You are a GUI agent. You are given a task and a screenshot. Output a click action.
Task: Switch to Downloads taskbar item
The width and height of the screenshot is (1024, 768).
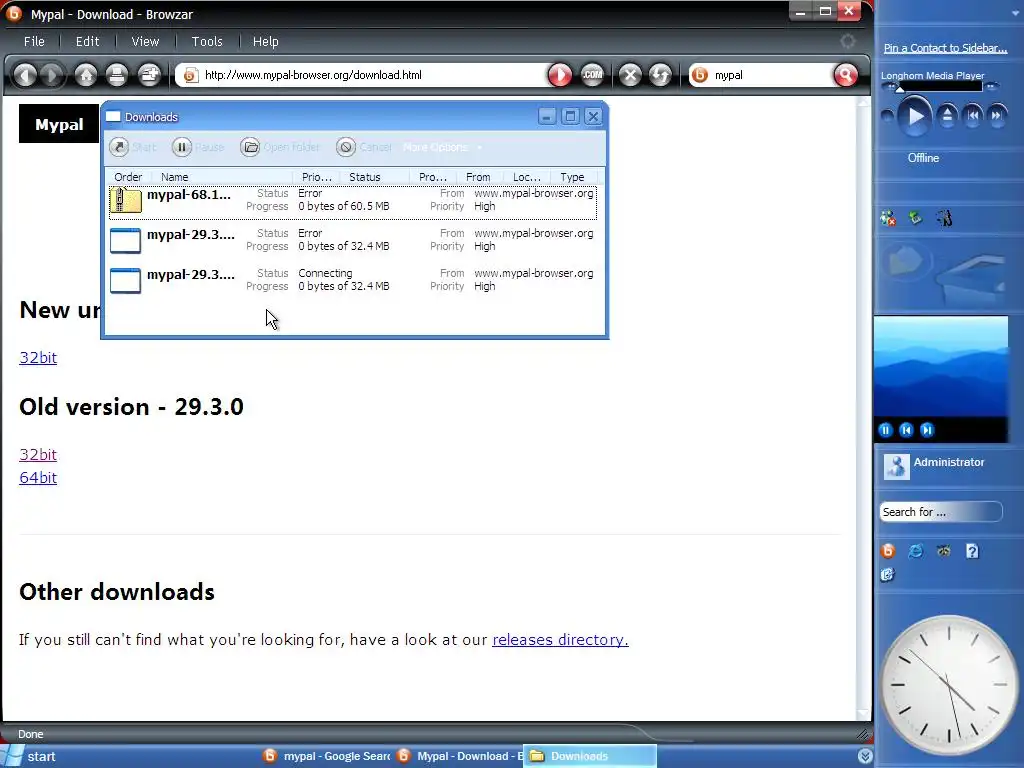[x=590, y=756]
